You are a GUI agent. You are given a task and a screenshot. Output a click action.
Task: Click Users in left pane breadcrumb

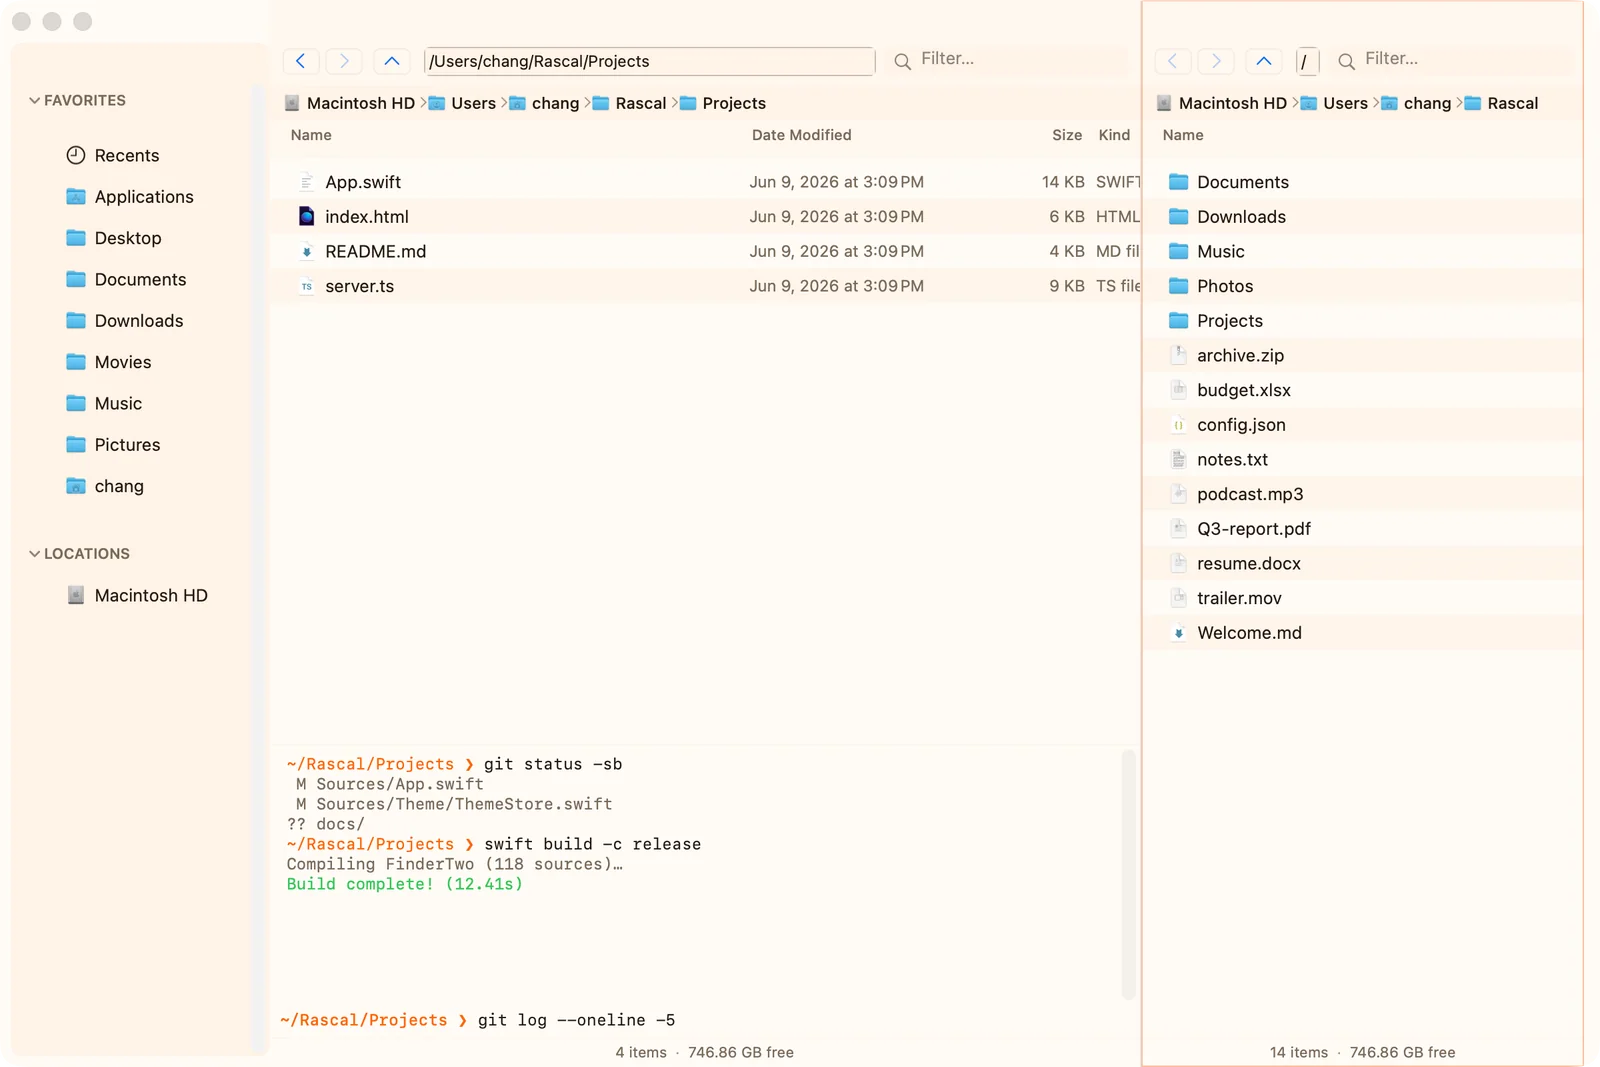[x=462, y=103]
